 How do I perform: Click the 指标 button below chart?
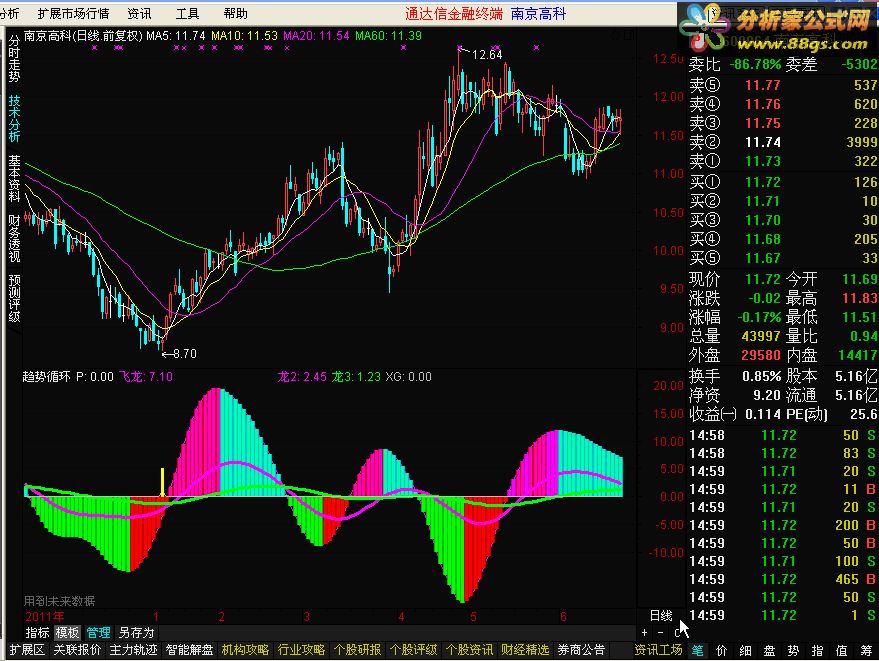[x=38, y=633]
